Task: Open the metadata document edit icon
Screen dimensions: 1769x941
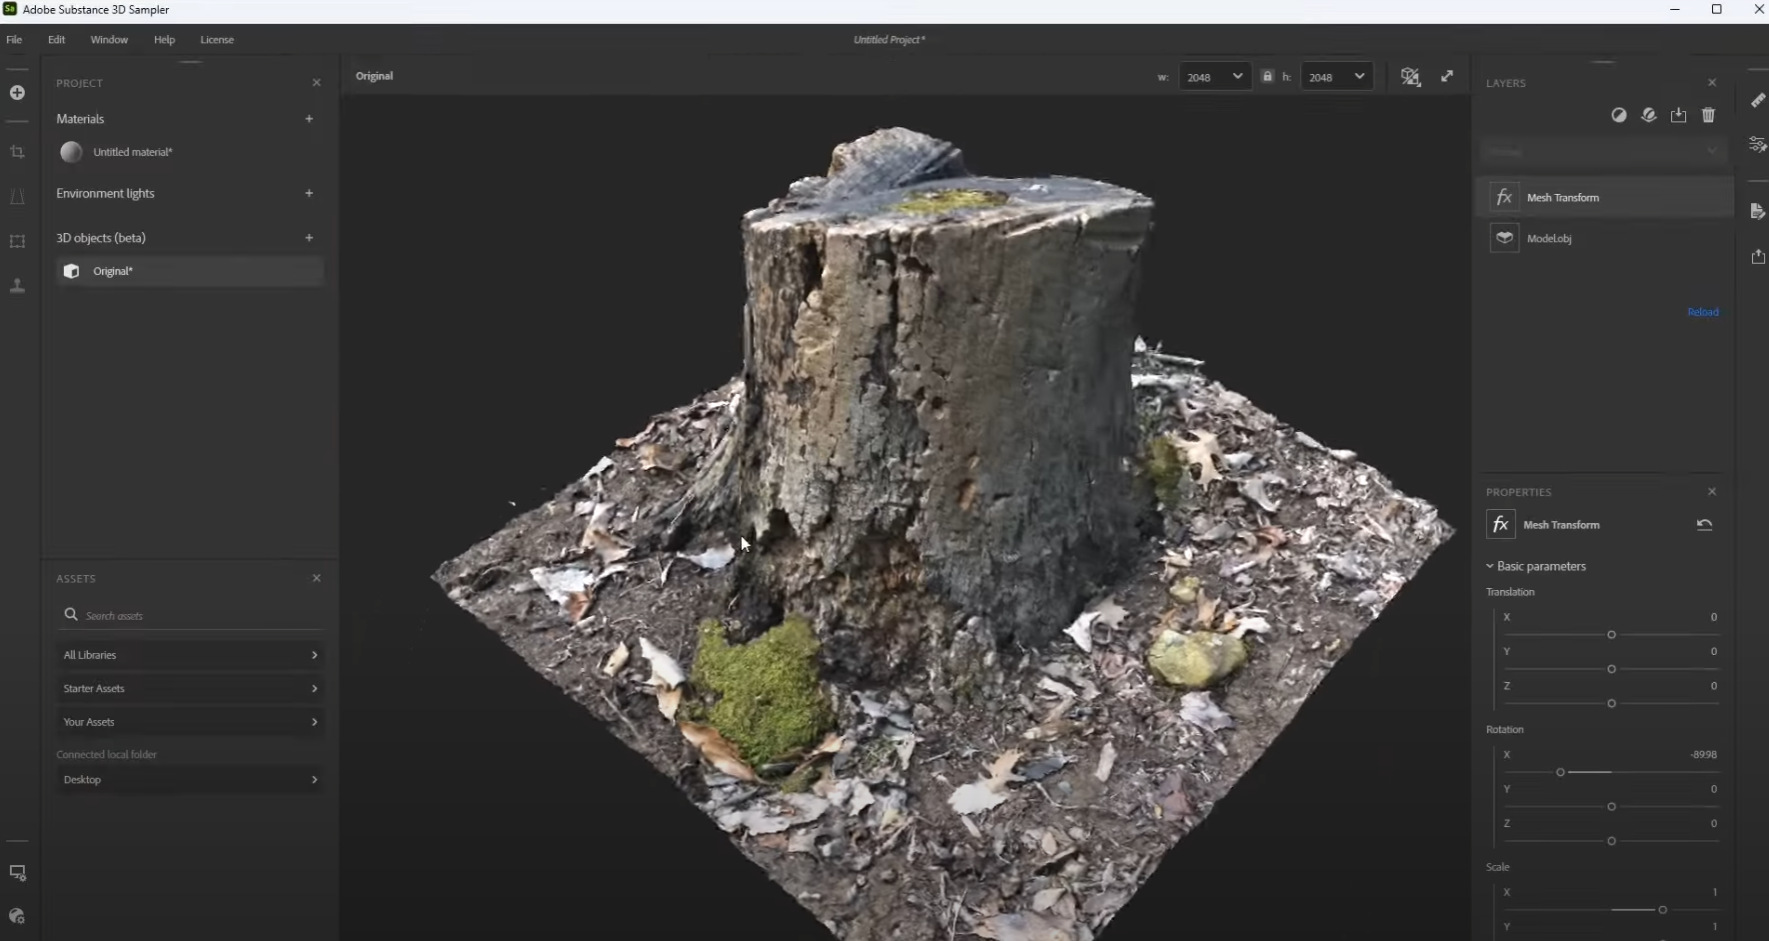Action: tap(1757, 211)
